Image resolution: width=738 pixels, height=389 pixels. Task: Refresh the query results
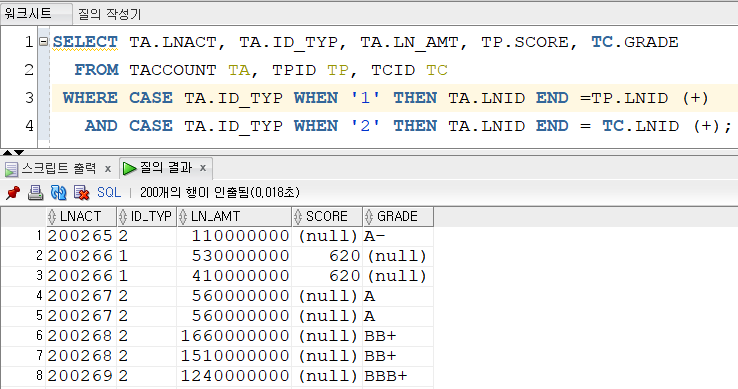click(x=58, y=193)
